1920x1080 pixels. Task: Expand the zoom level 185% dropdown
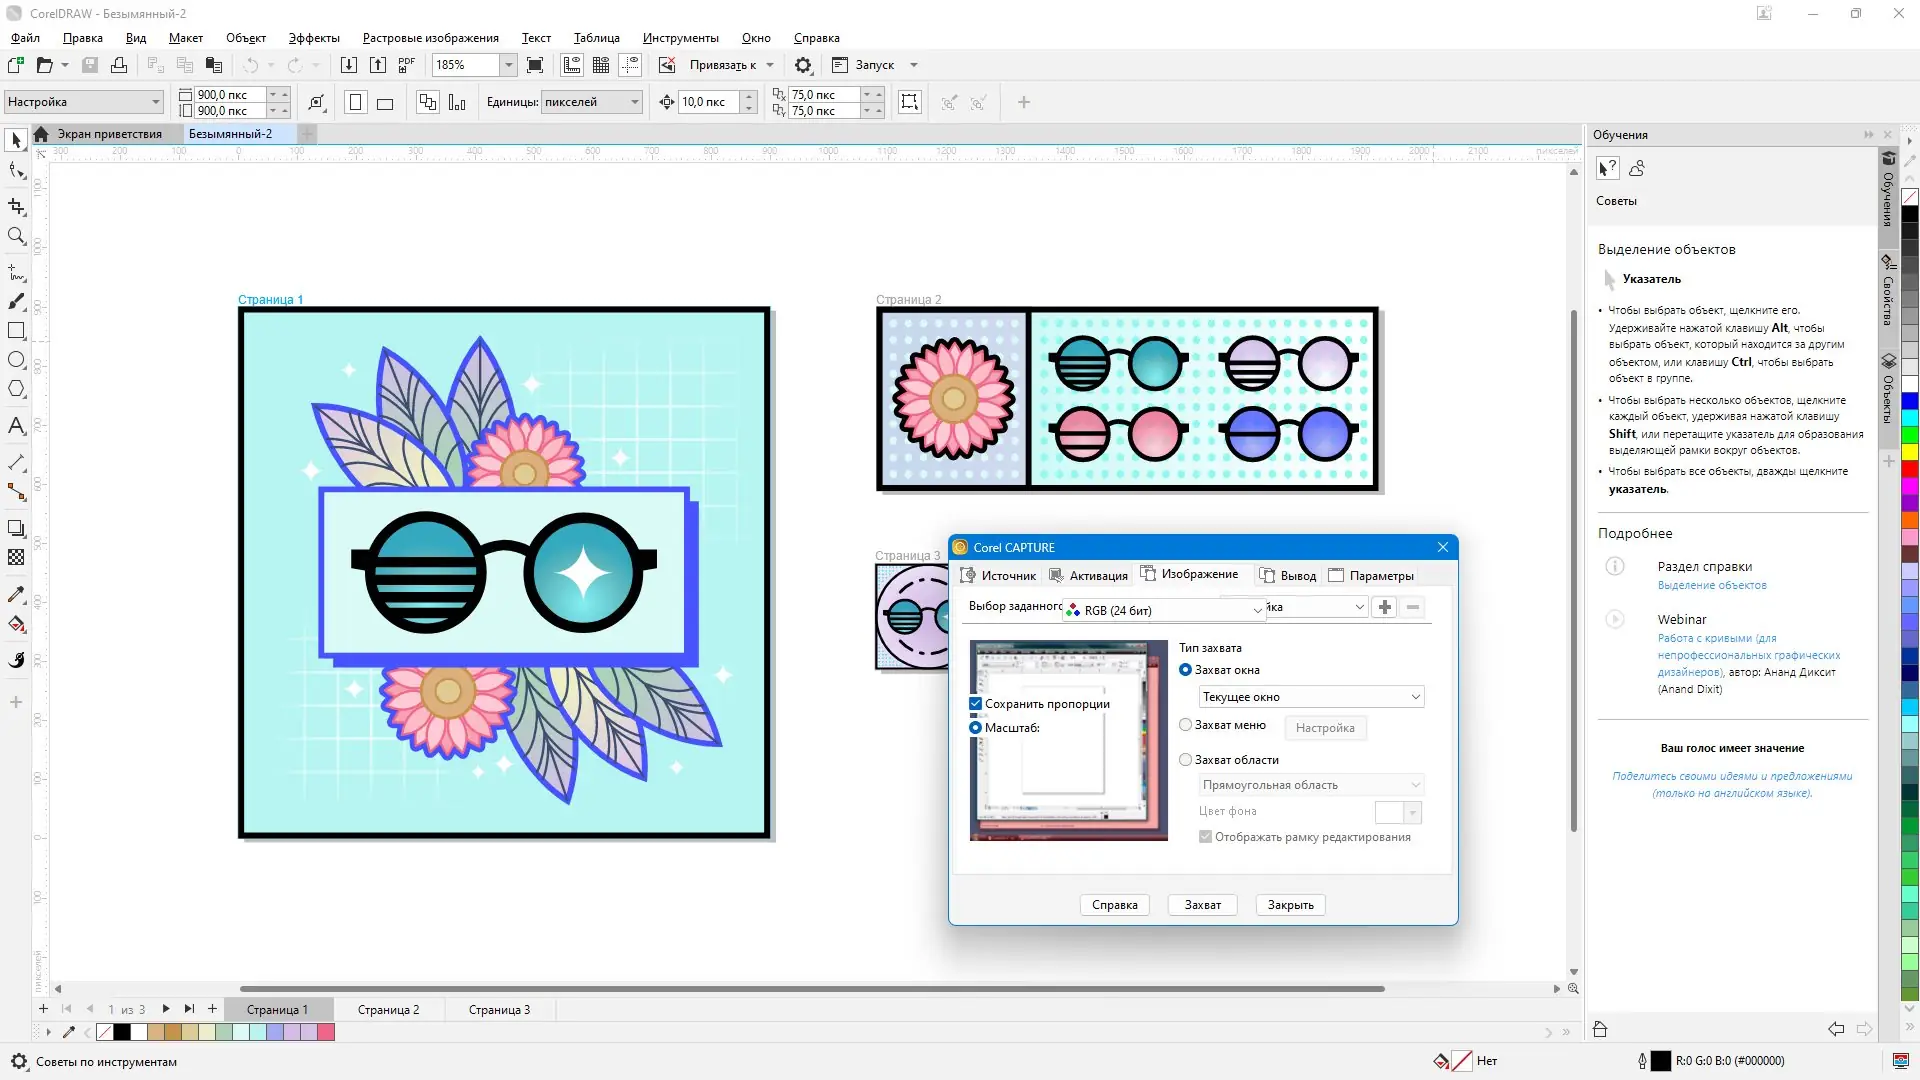tap(508, 65)
